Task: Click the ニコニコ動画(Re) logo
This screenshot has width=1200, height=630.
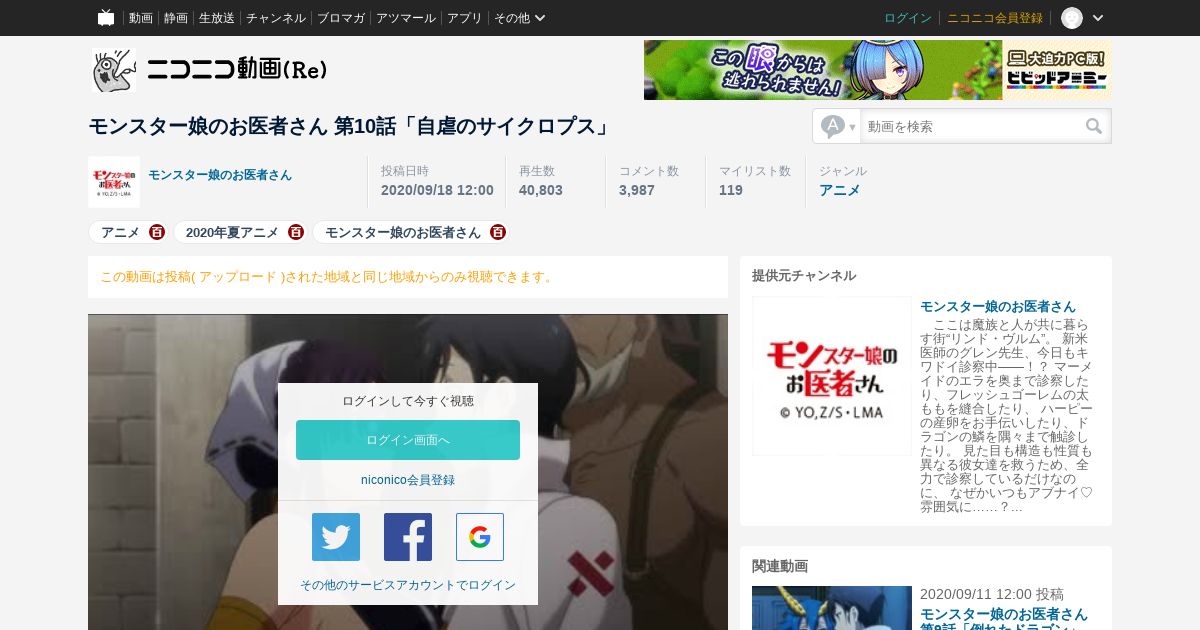Action: pos(210,70)
